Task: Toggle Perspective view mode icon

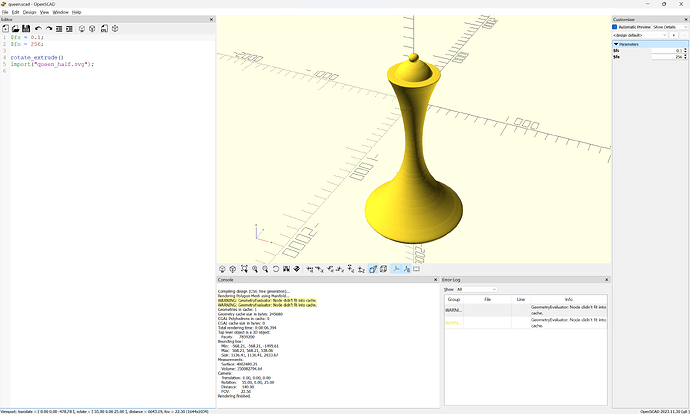Action: pyautogui.click(x=371, y=268)
